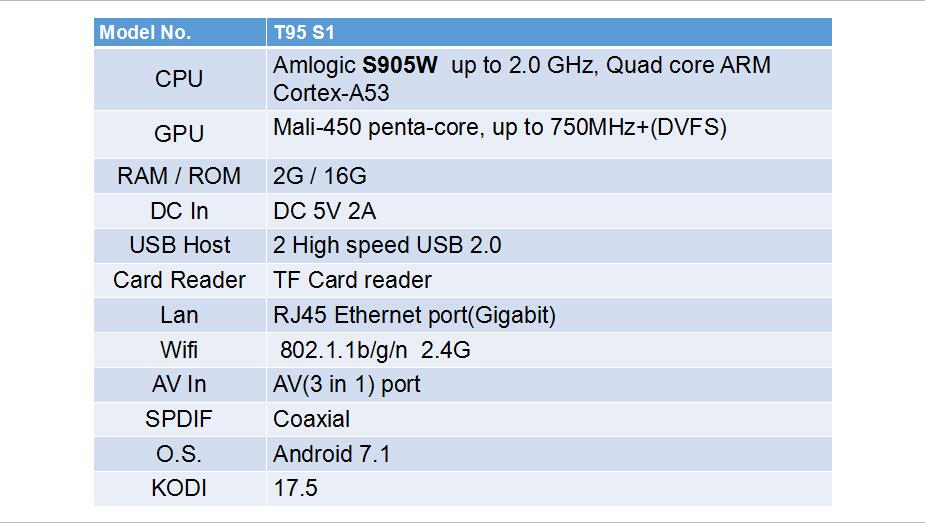Click the Wifi row label
This screenshot has height=523, width=925.
pyautogui.click(x=179, y=350)
